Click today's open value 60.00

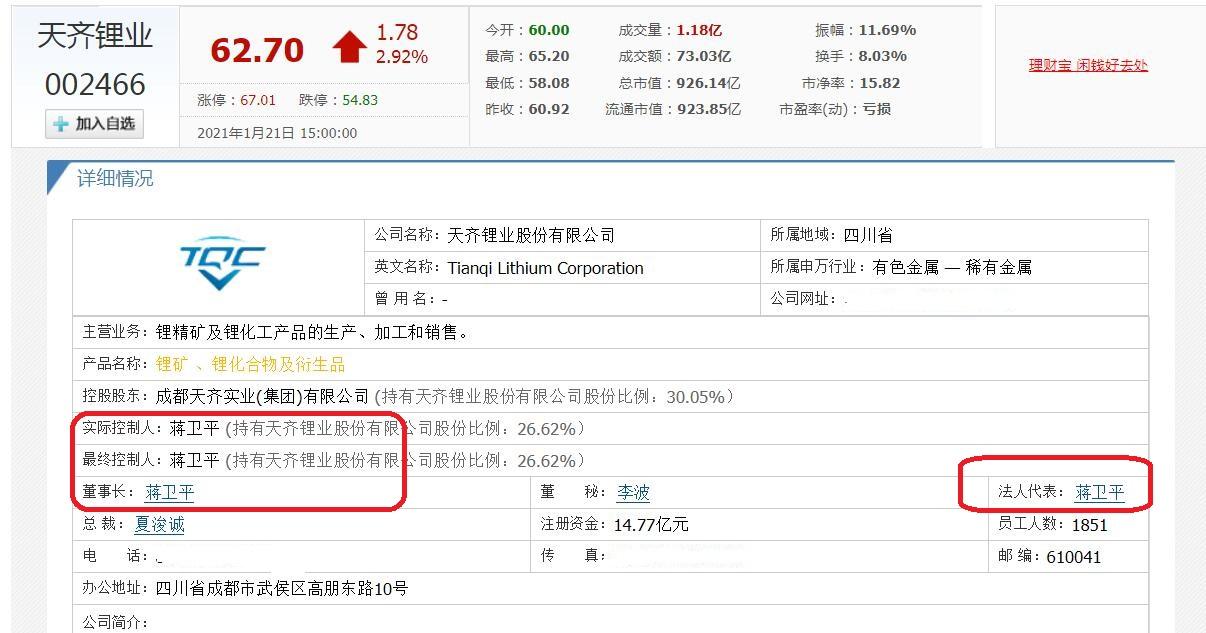click(x=549, y=30)
